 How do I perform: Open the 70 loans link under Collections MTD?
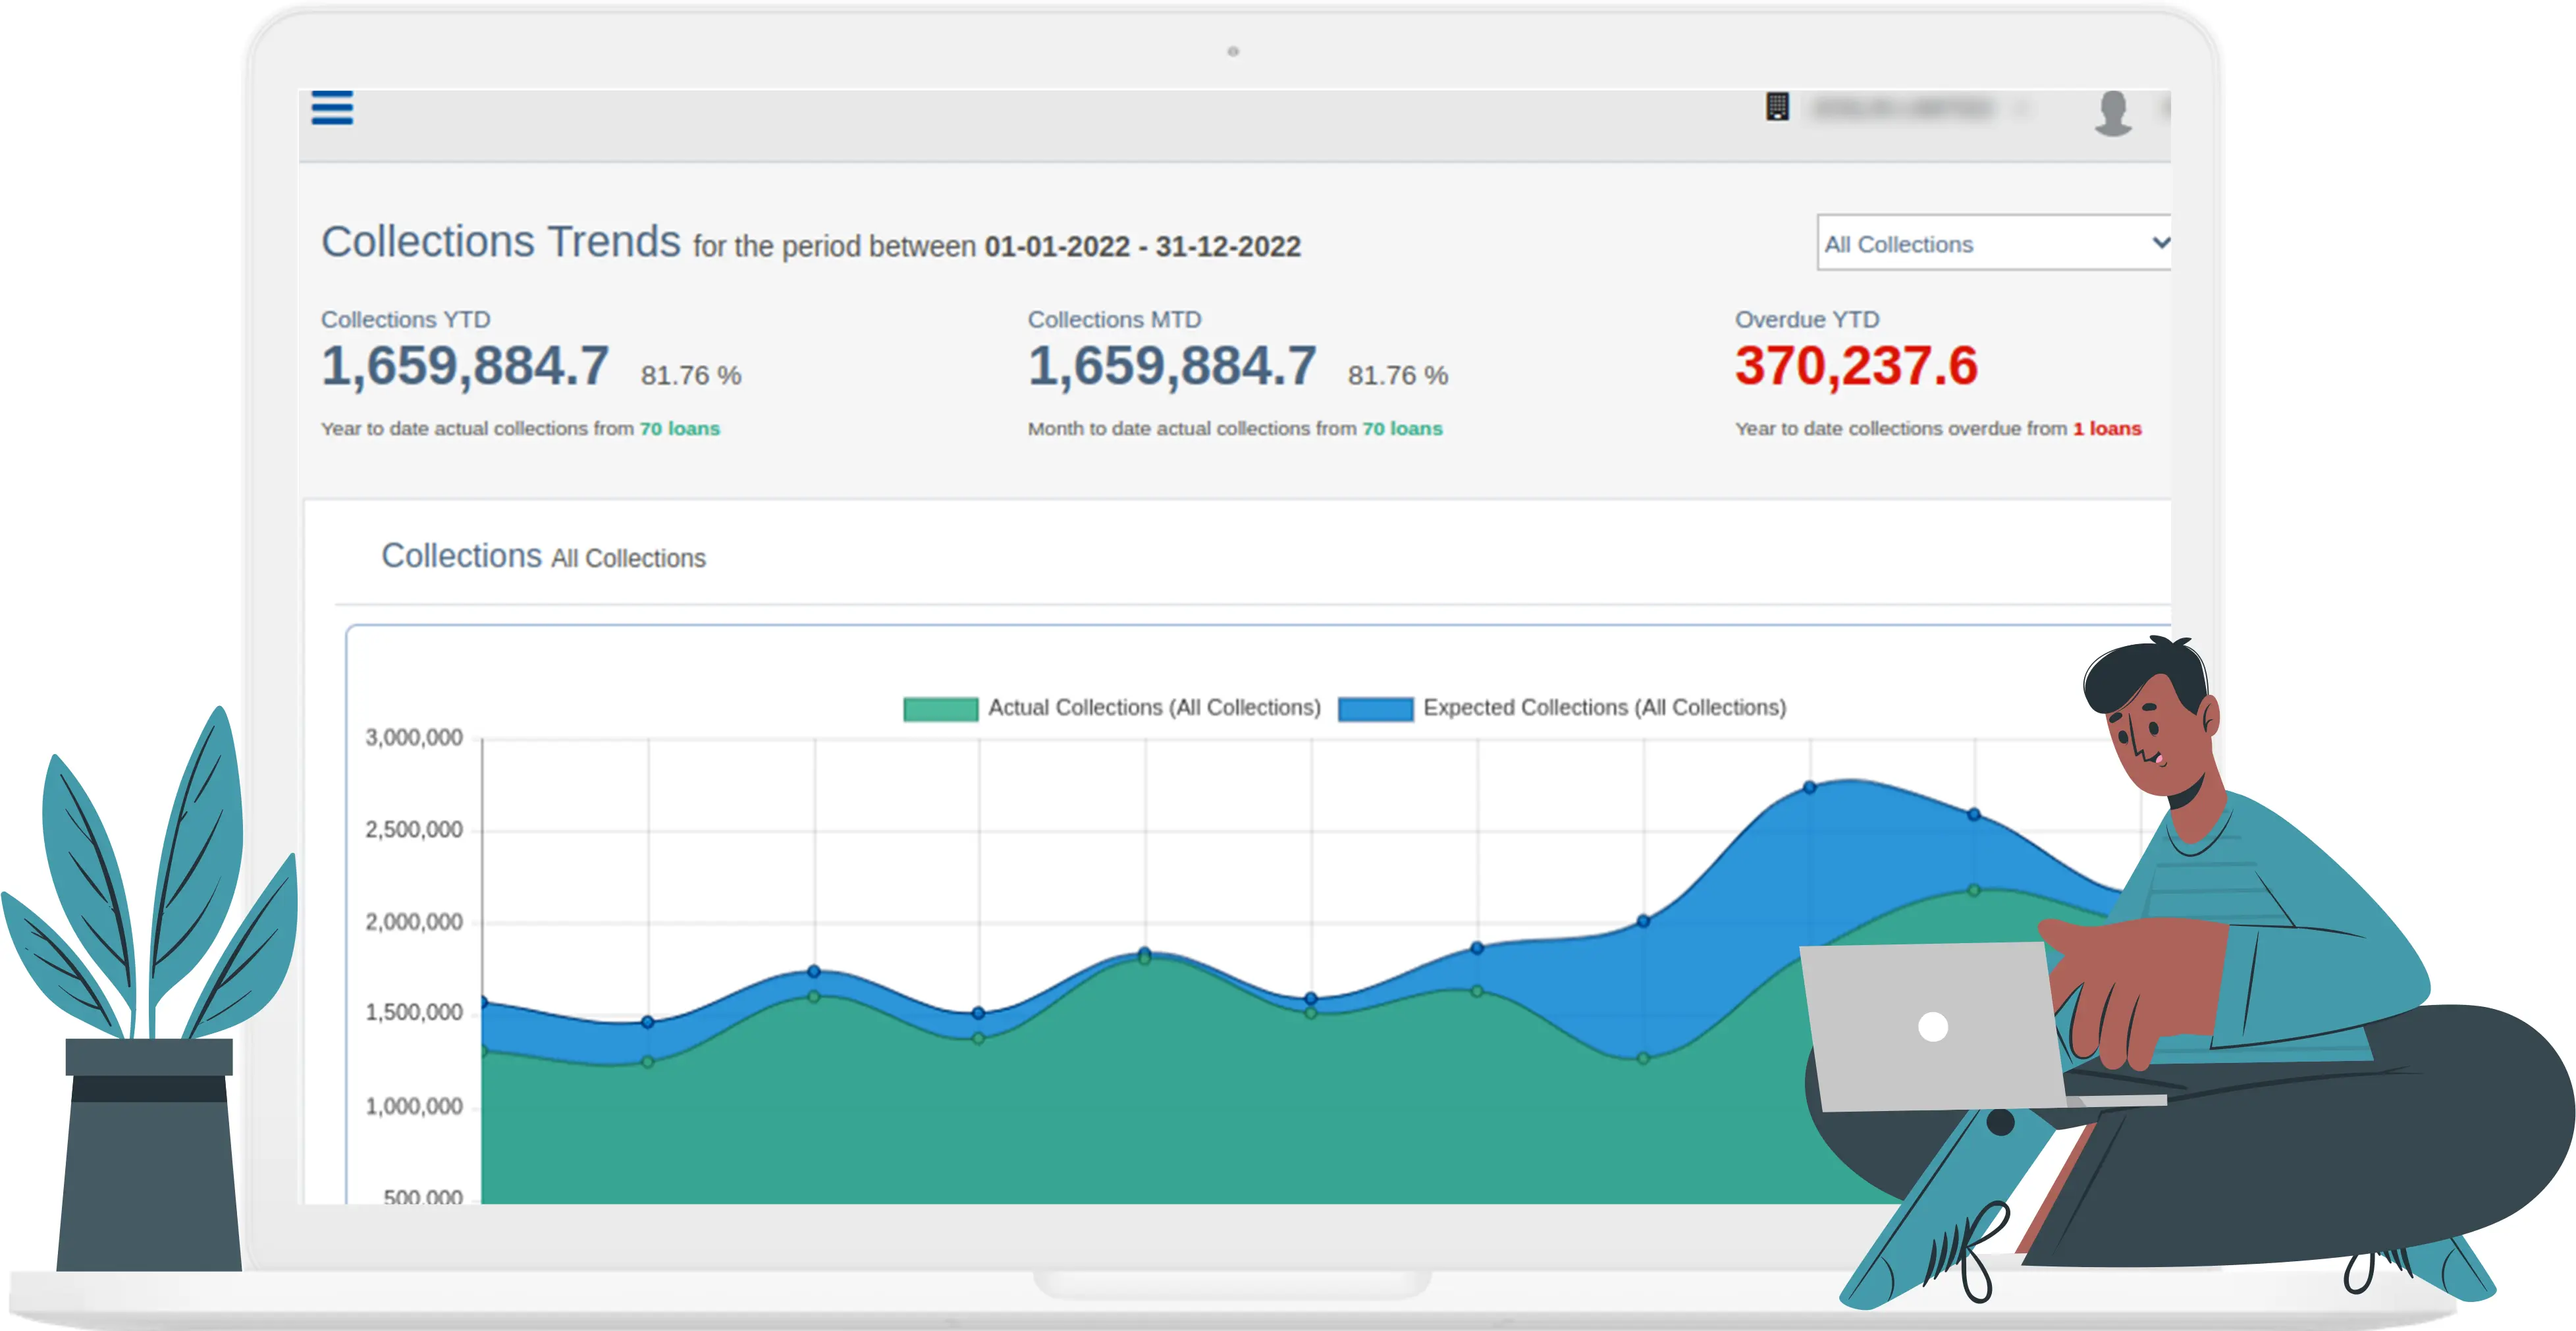click(x=1402, y=428)
